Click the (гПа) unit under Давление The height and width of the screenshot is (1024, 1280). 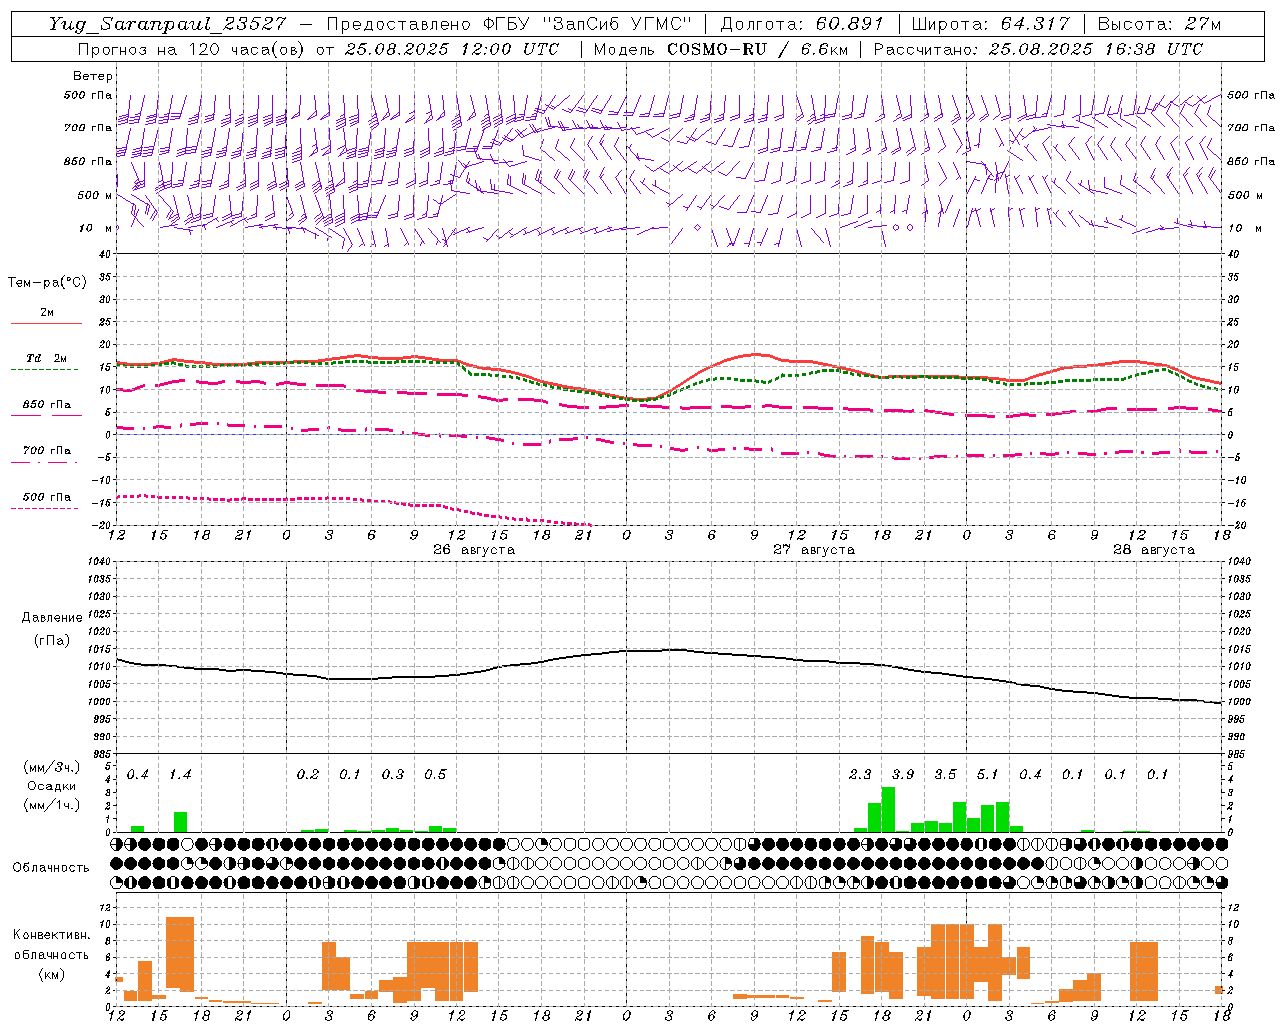[52, 640]
